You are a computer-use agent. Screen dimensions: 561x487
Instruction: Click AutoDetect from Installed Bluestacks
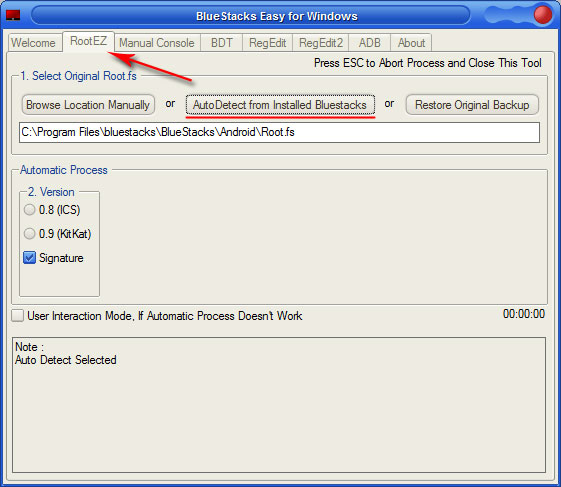pos(280,105)
